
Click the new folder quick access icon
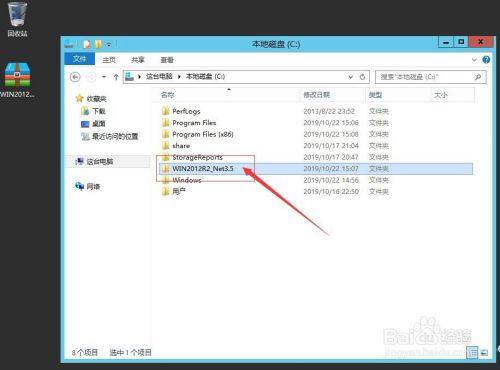point(98,44)
